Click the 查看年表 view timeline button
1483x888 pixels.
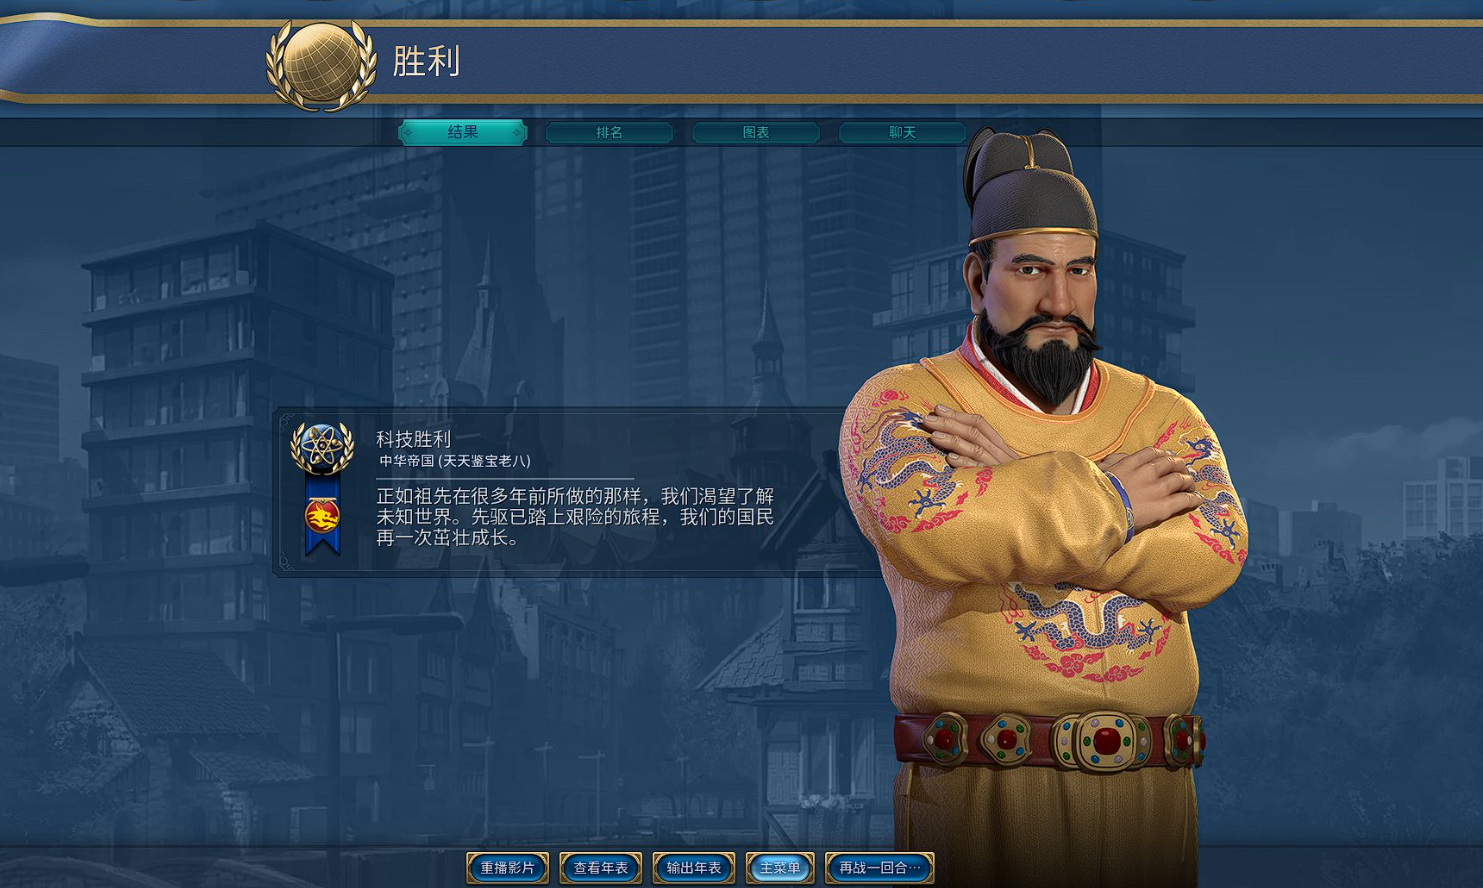601,868
